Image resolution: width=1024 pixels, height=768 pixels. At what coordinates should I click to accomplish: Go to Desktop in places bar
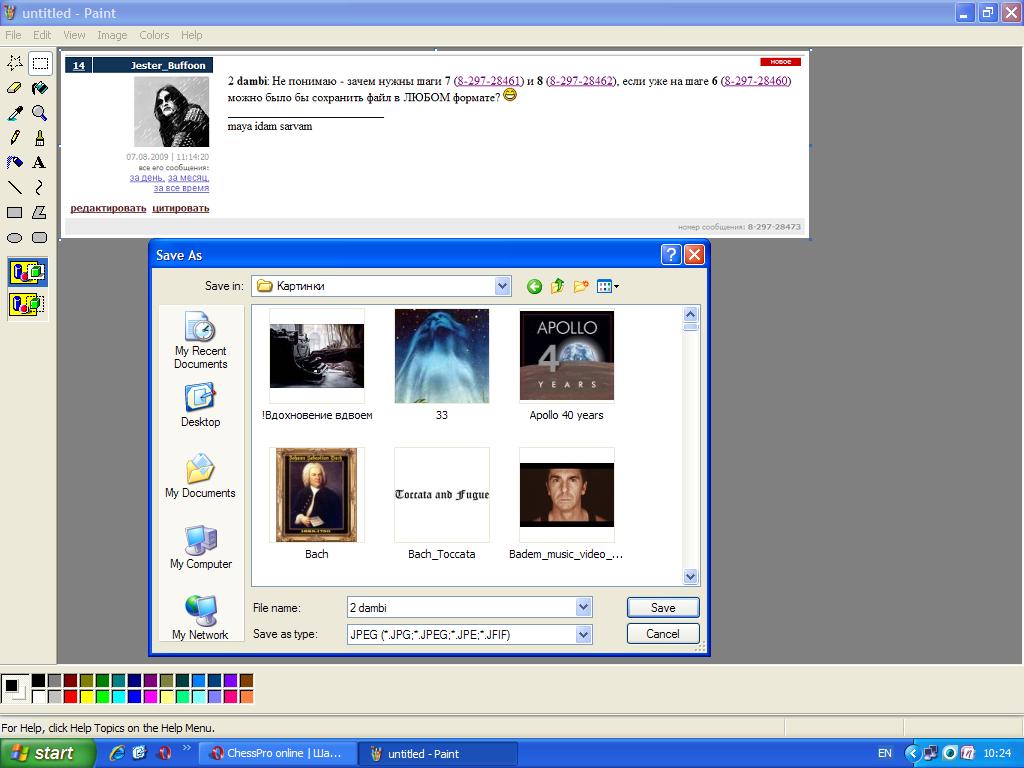pos(201,405)
